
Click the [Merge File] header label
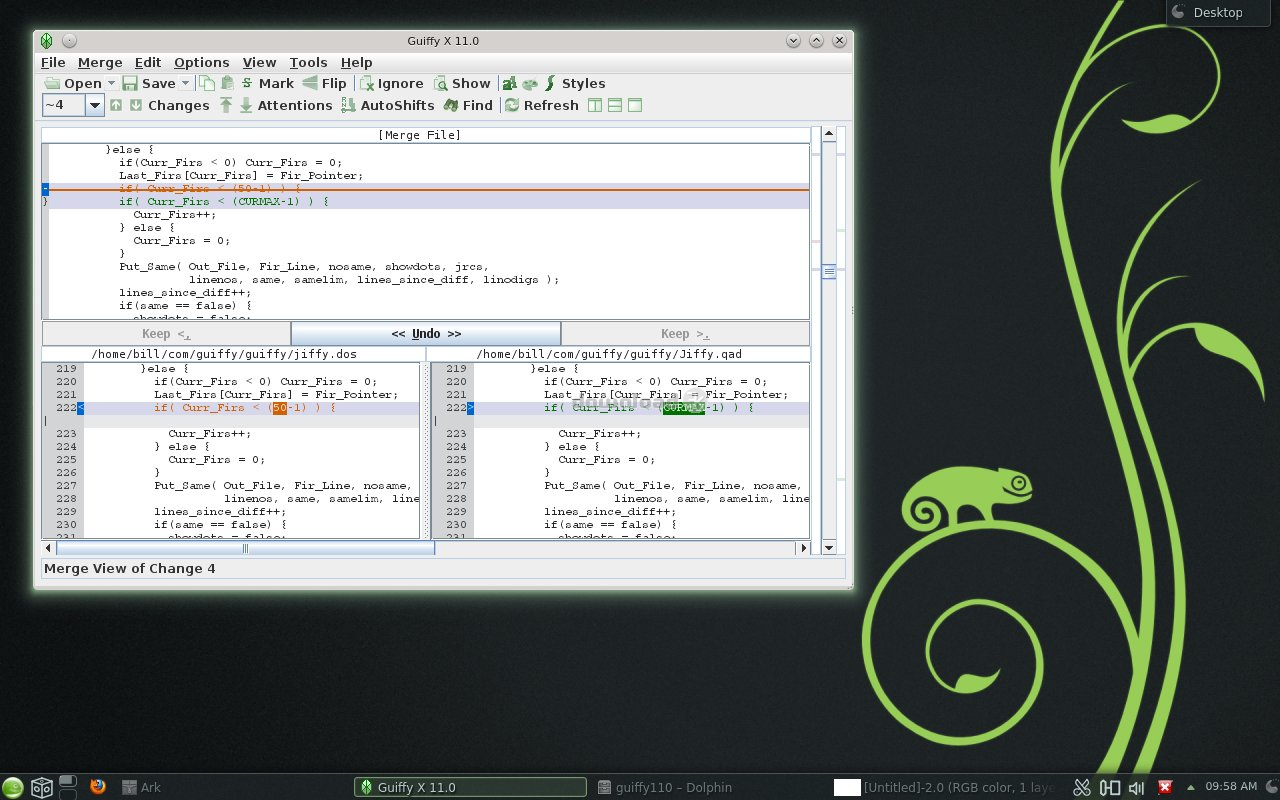(x=420, y=134)
